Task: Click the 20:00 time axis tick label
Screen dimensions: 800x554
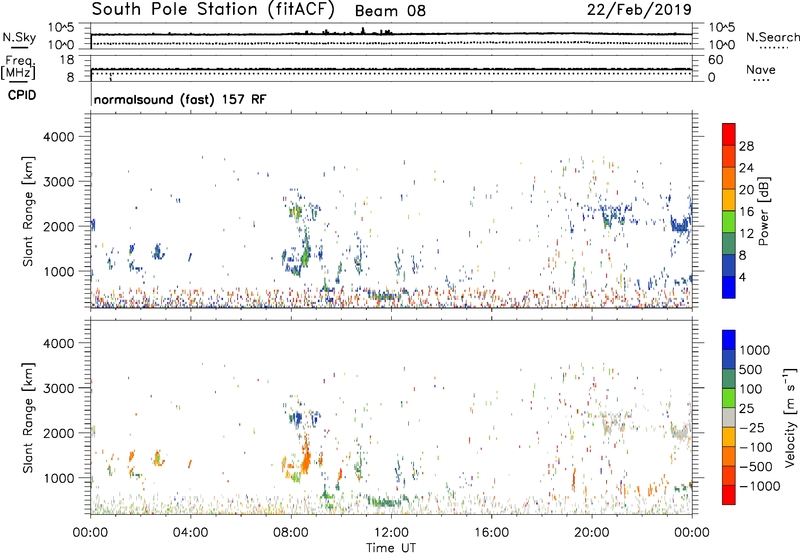Action: coord(591,533)
